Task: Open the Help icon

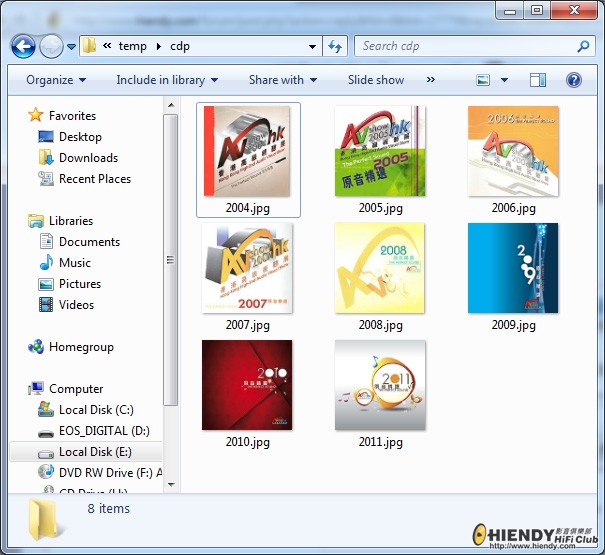Action: click(574, 80)
